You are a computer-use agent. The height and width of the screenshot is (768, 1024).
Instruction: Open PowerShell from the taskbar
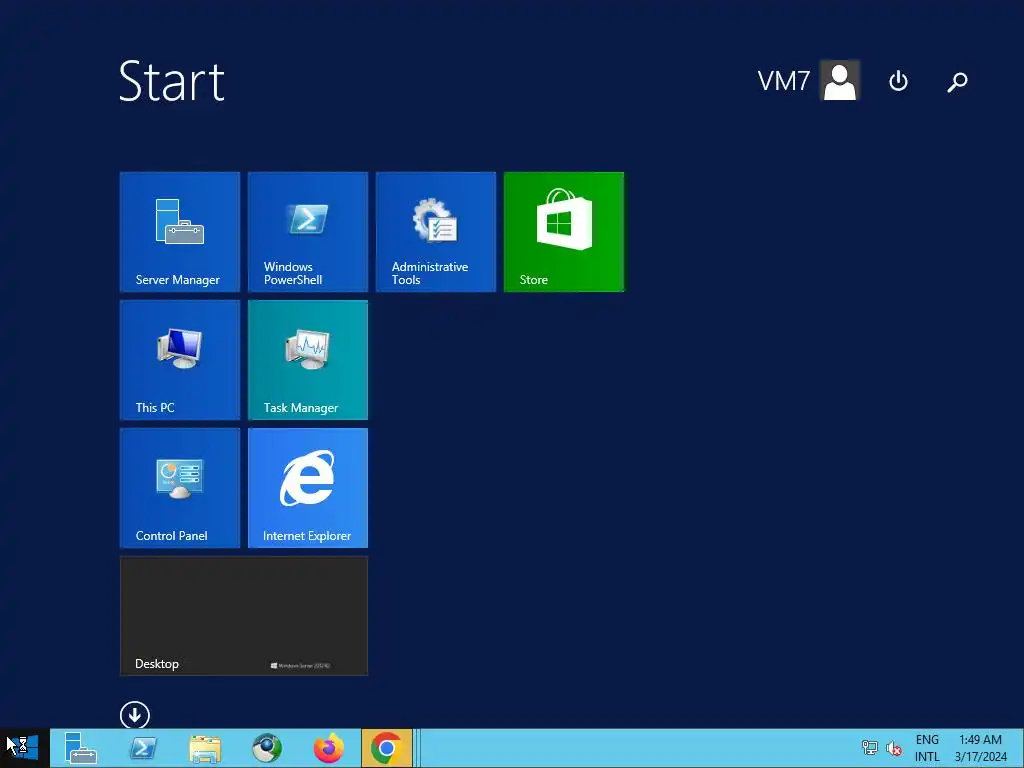(143, 748)
